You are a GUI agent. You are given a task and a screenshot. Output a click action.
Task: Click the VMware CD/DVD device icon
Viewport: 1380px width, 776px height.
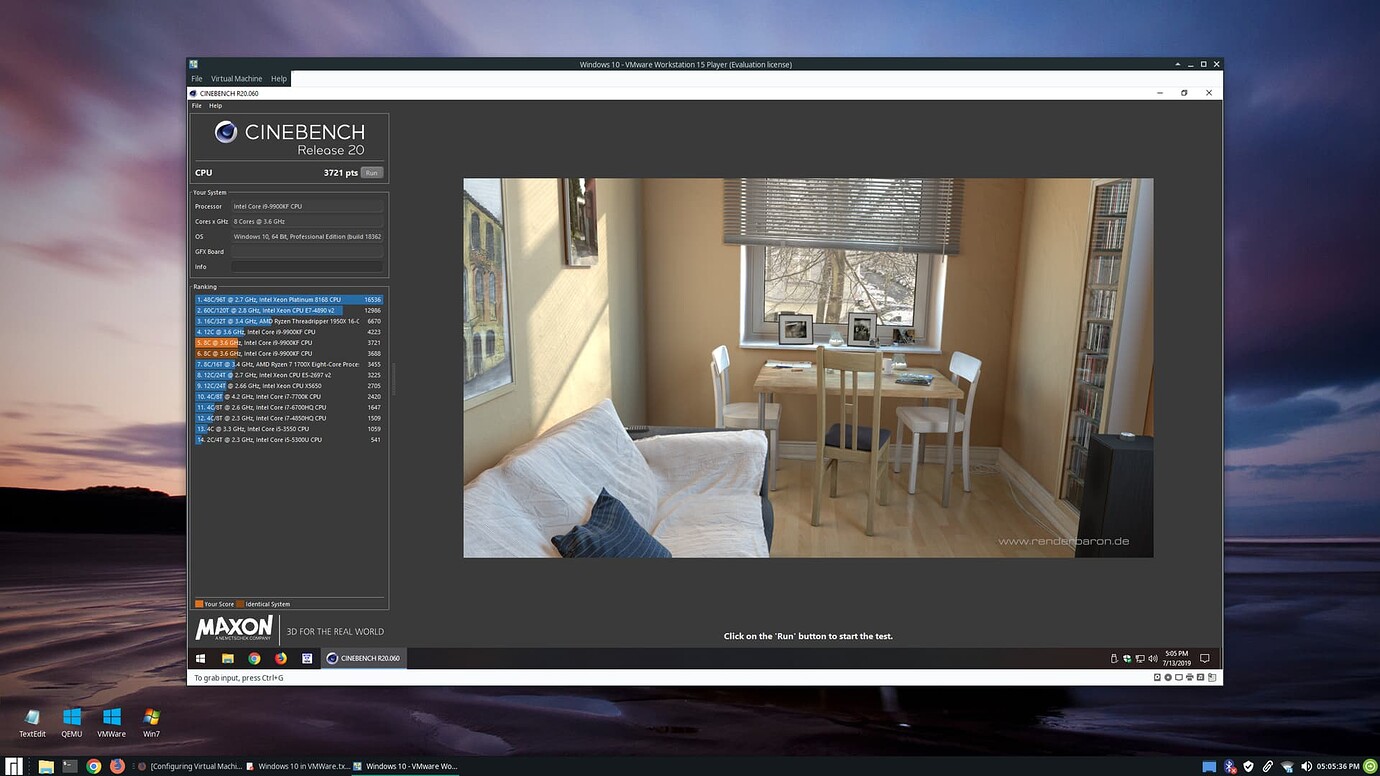coord(1170,678)
